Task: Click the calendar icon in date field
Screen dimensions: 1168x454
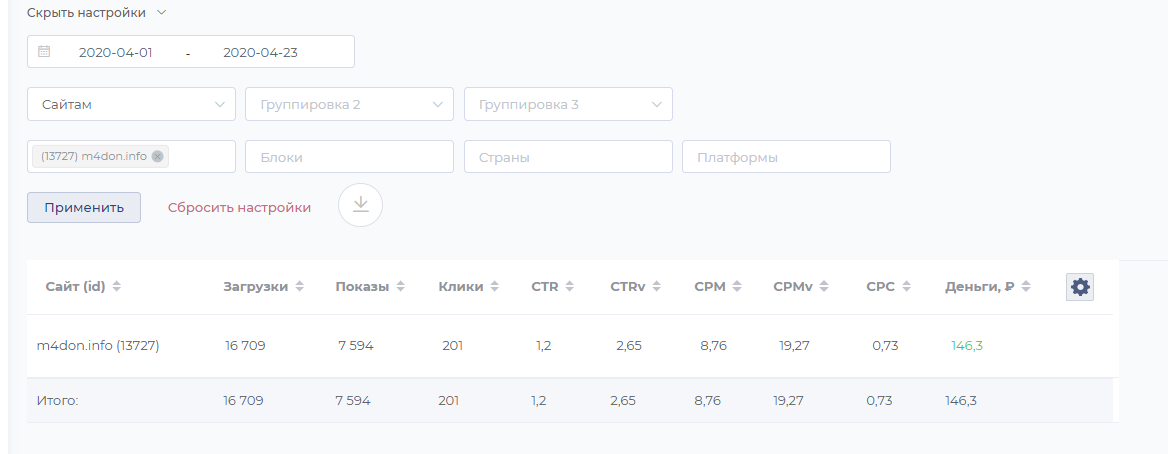Action: pyautogui.click(x=44, y=51)
